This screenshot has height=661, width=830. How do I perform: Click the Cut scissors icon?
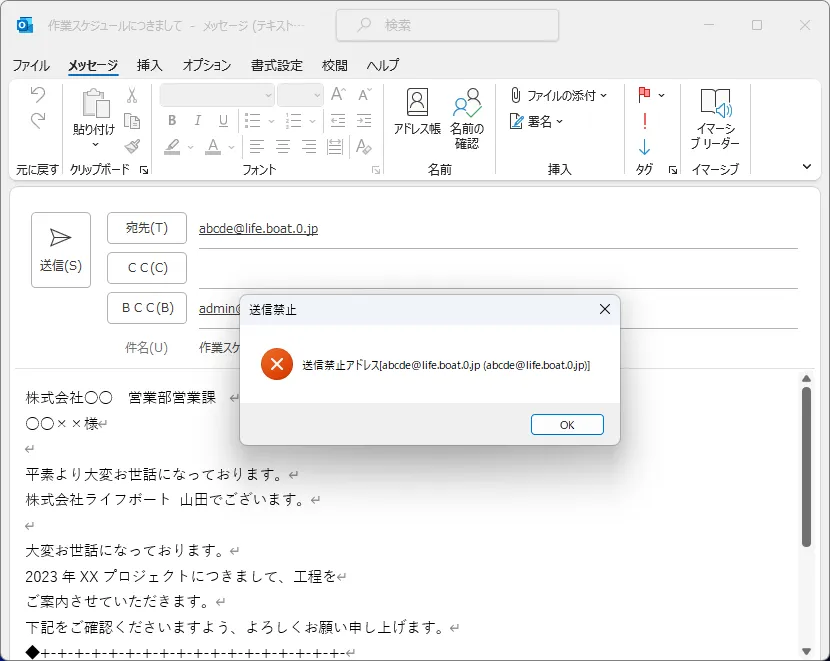point(132,95)
